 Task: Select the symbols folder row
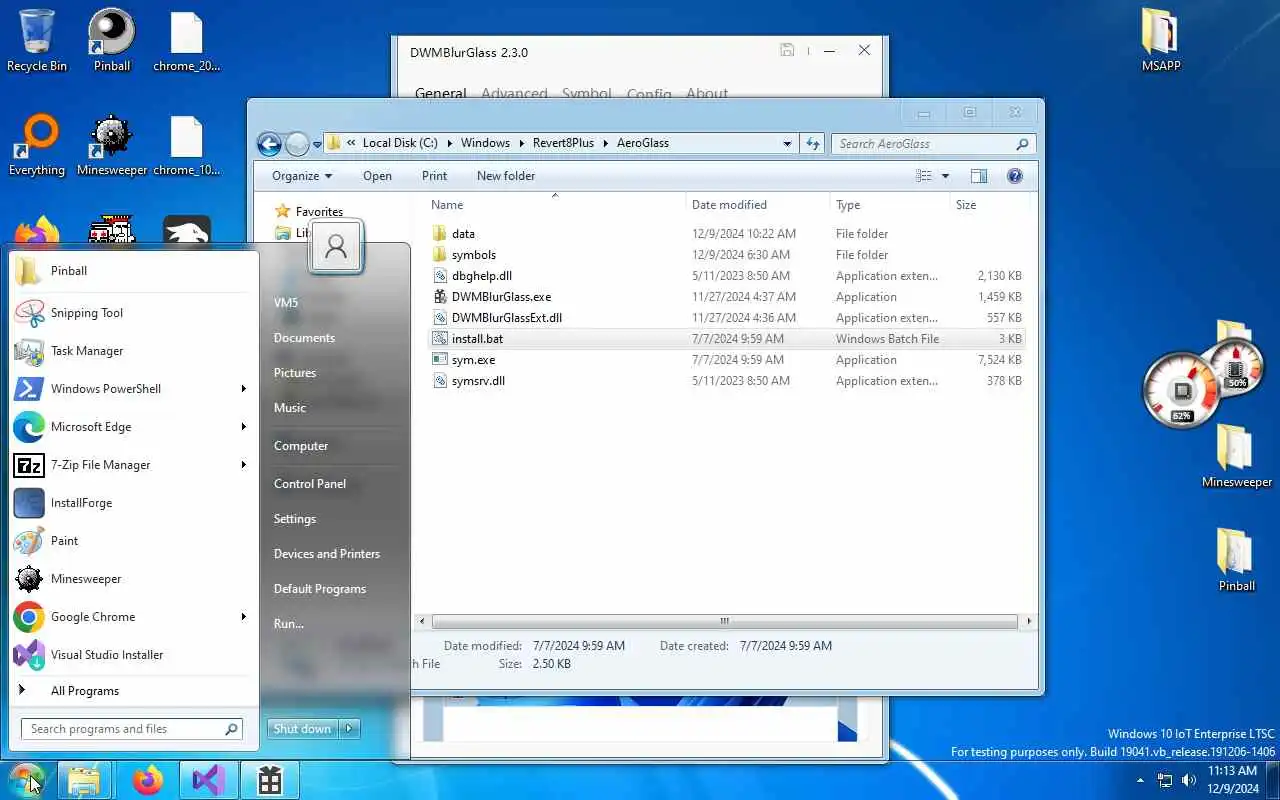pos(727,255)
